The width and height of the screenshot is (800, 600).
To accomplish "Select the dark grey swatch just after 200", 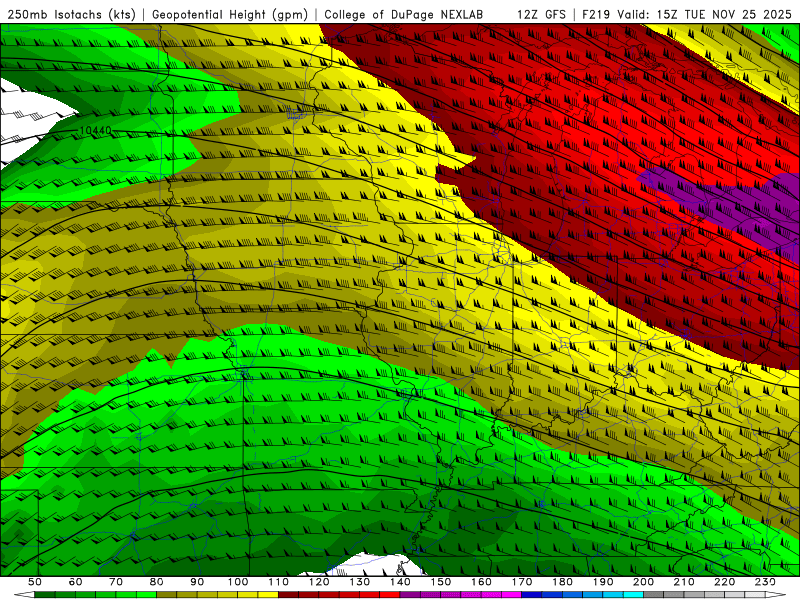I will click(654, 595).
